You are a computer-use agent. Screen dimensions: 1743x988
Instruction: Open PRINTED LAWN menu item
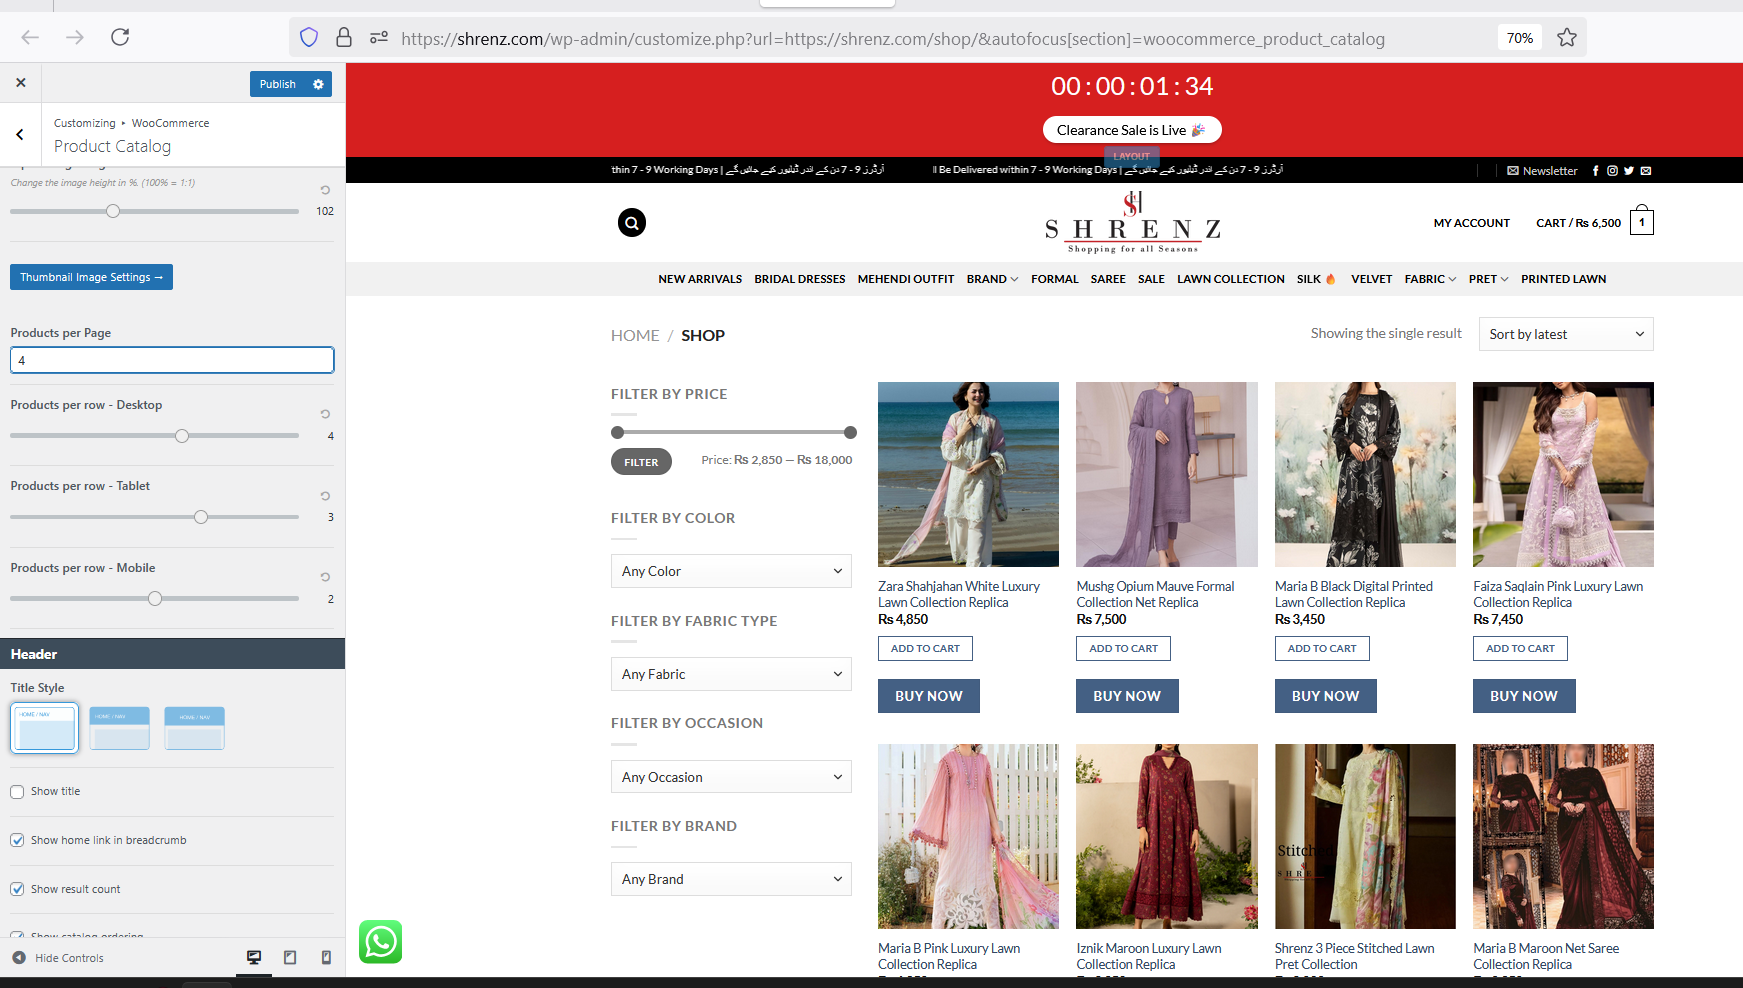(x=1564, y=279)
